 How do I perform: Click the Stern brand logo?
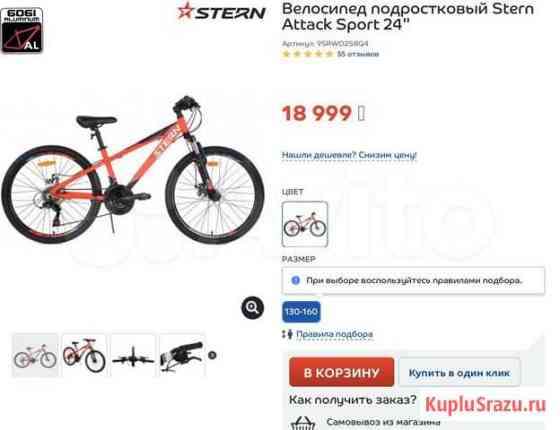click(221, 11)
